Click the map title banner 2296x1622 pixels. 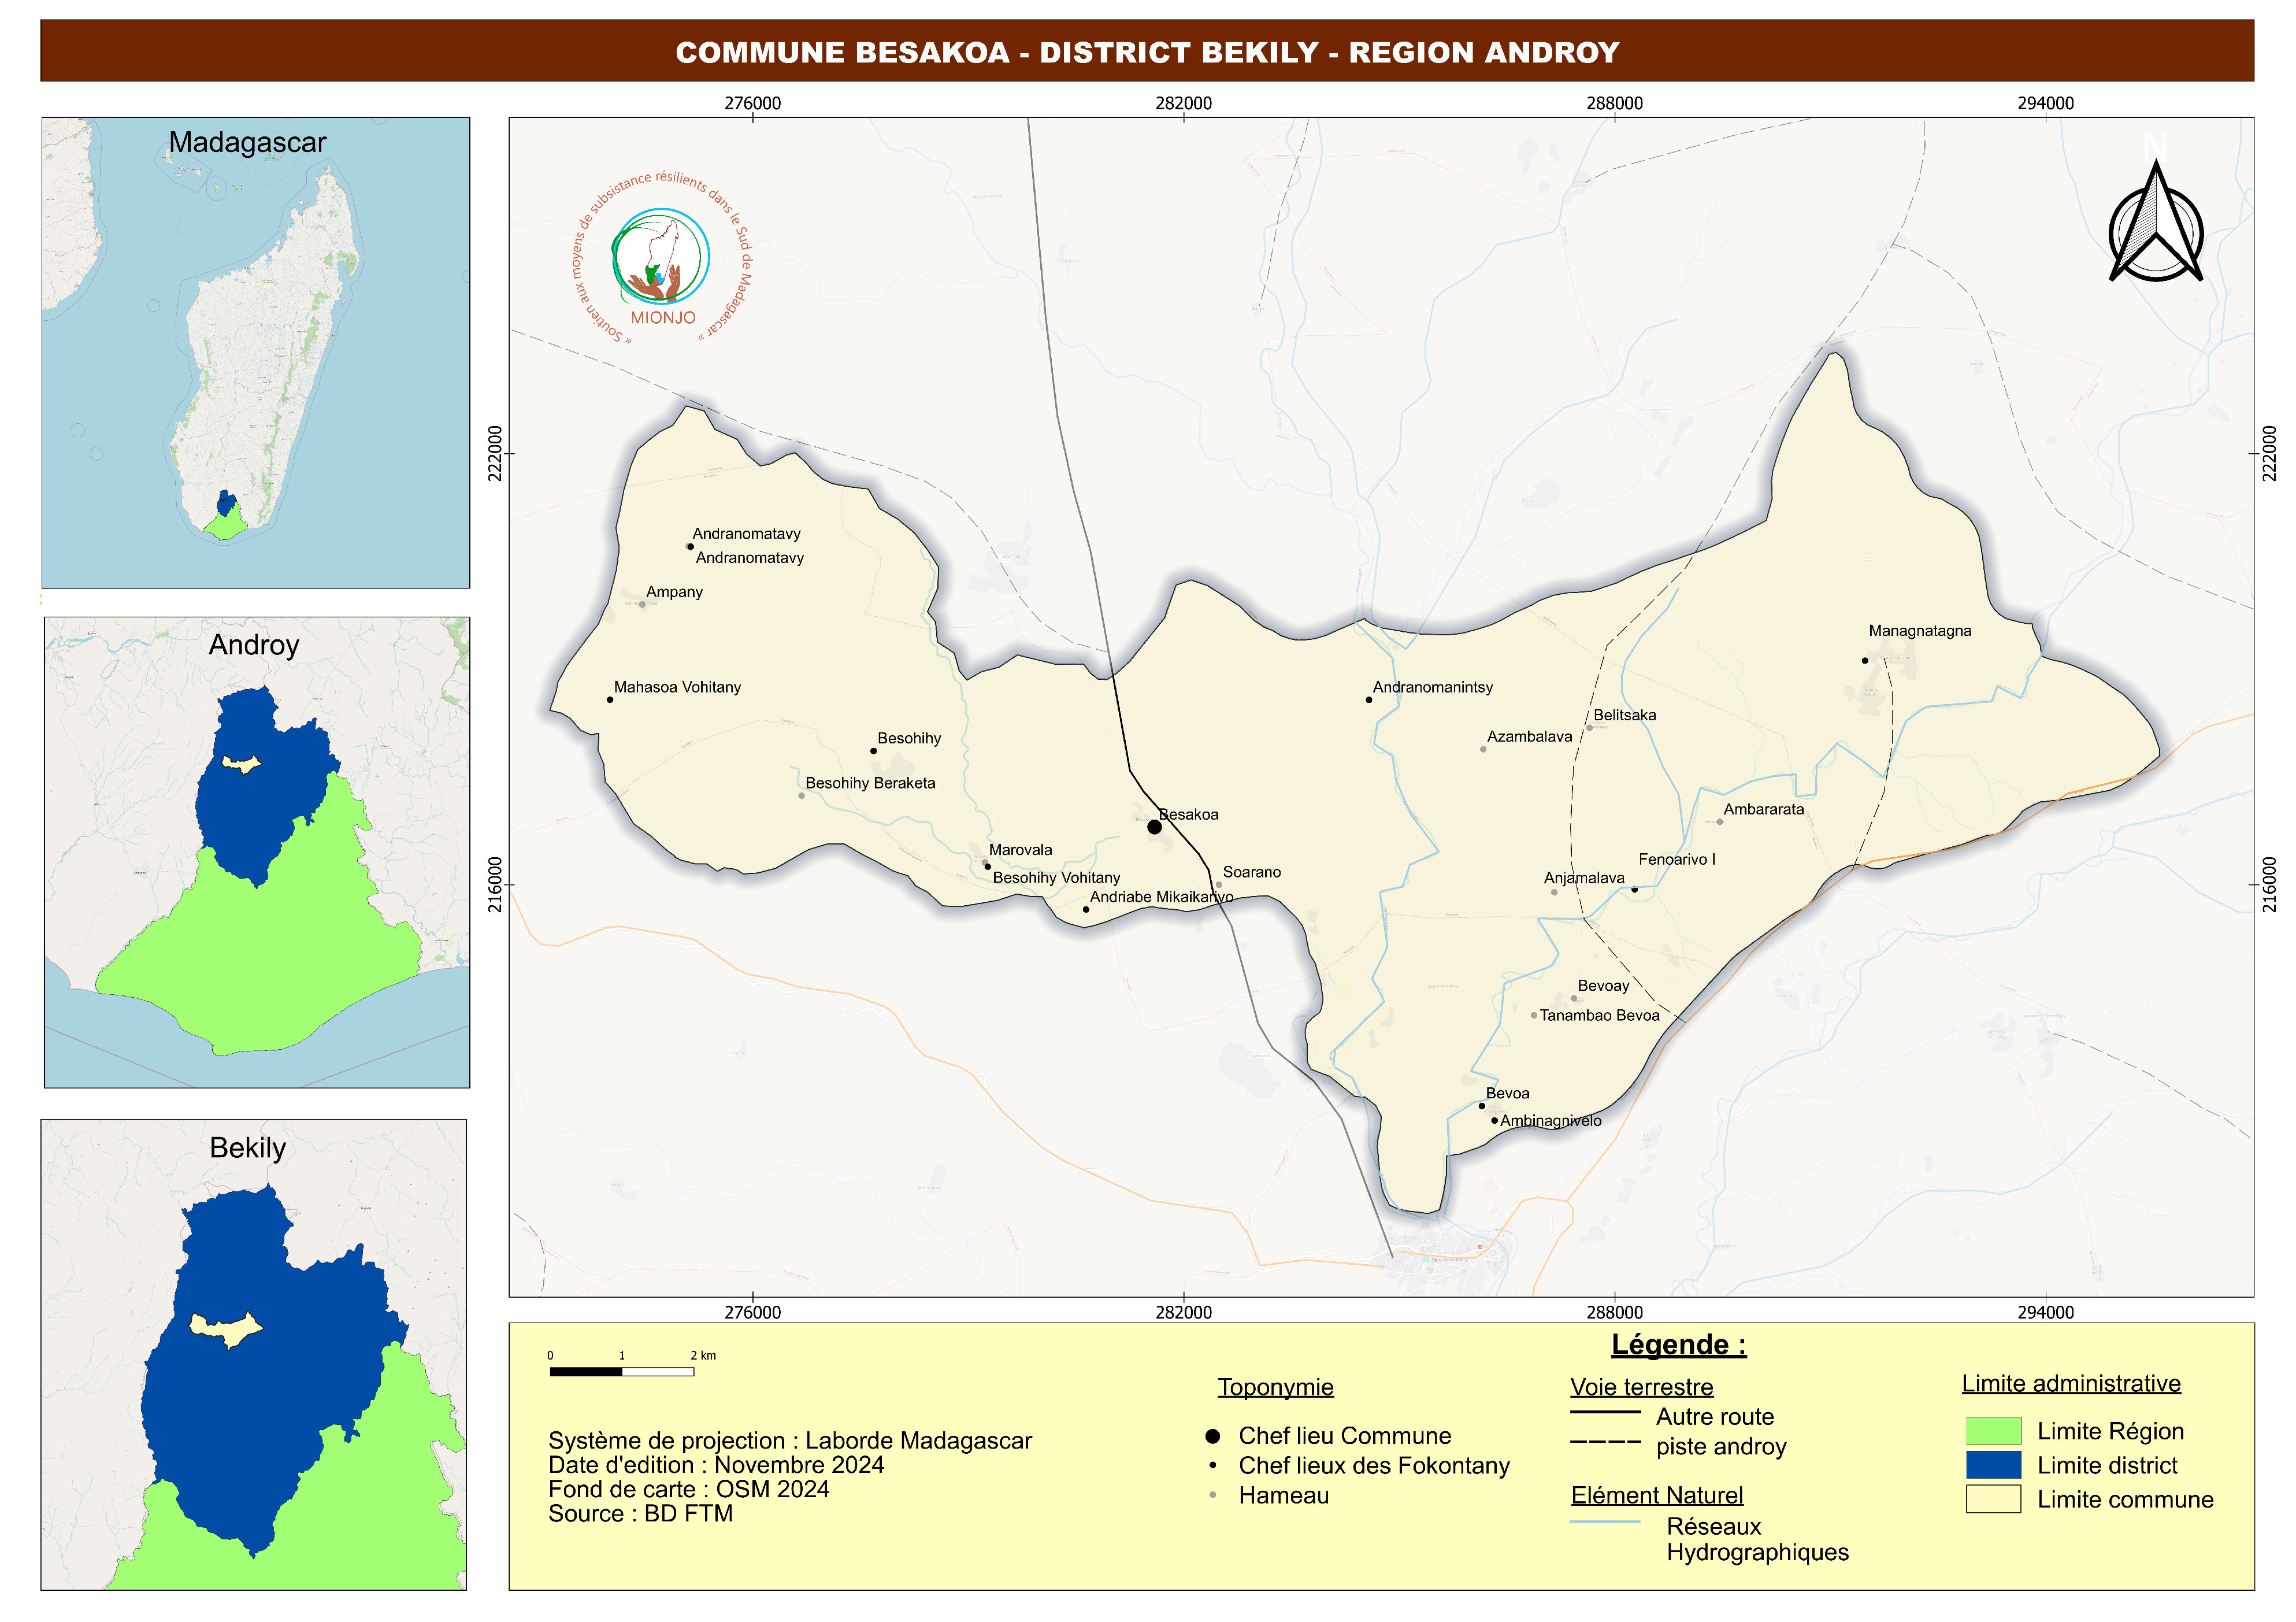pyautogui.click(x=1147, y=51)
